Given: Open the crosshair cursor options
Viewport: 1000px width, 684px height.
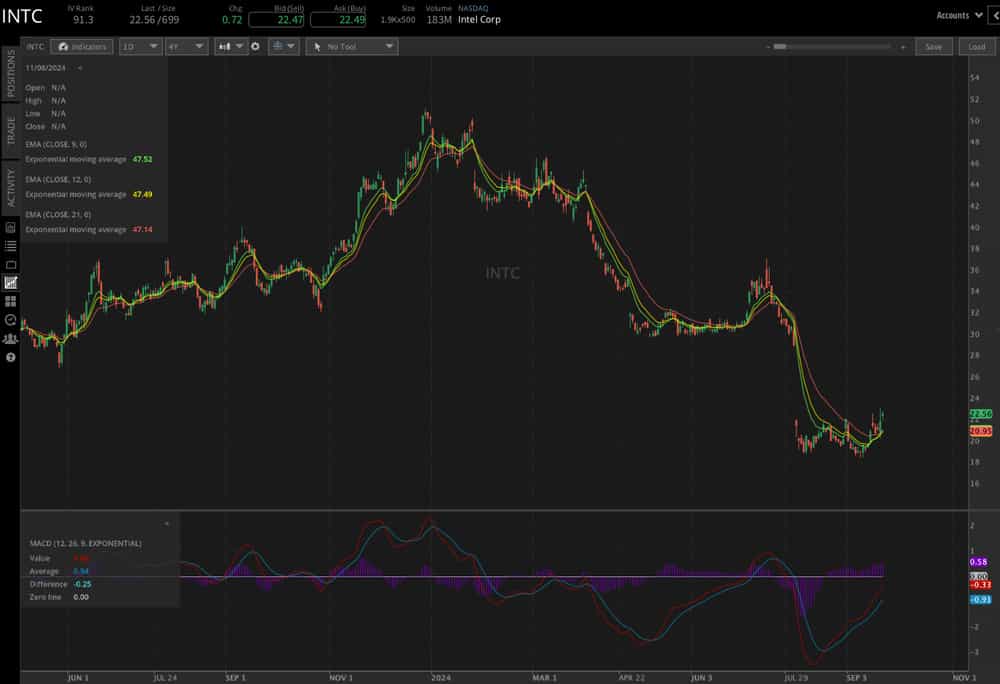Looking at the screenshot, I should coord(283,47).
